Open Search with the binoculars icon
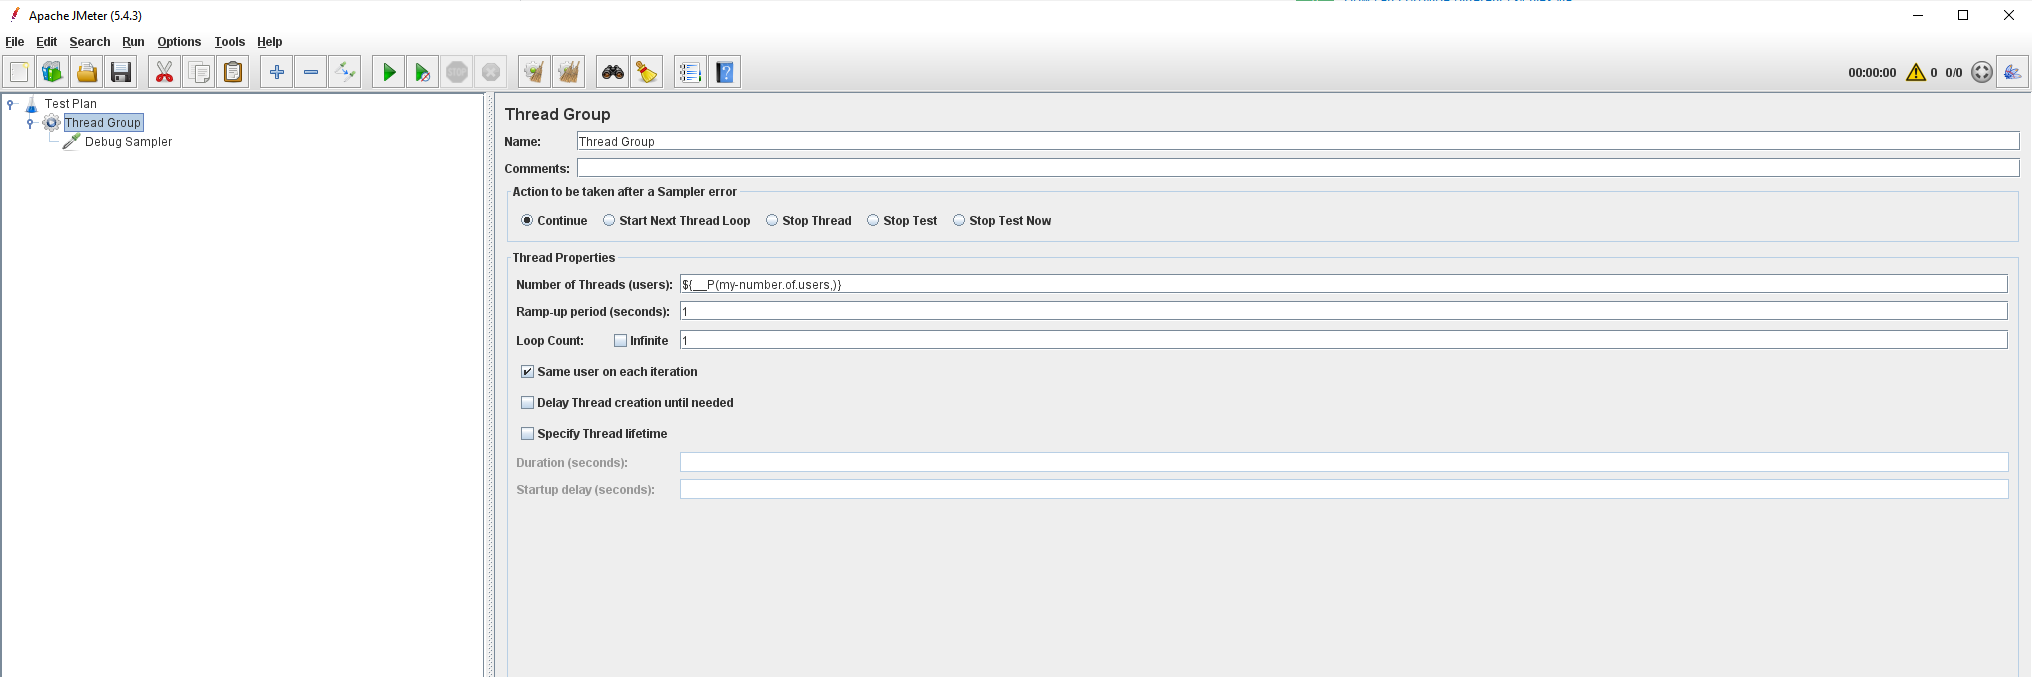The height and width of the screenshot is (677, 2032). click(x=613, y=72)
